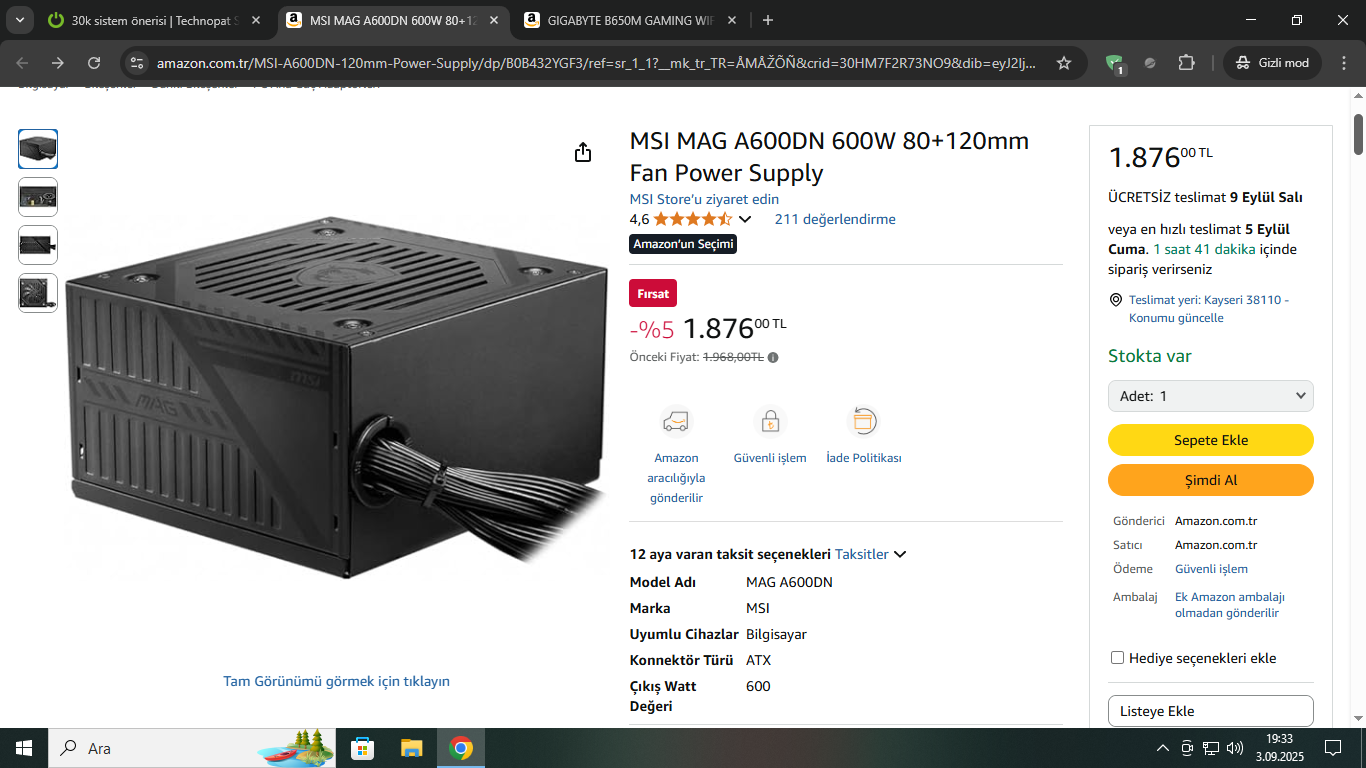Select the first product thumbnail

(x=38, y=149)
